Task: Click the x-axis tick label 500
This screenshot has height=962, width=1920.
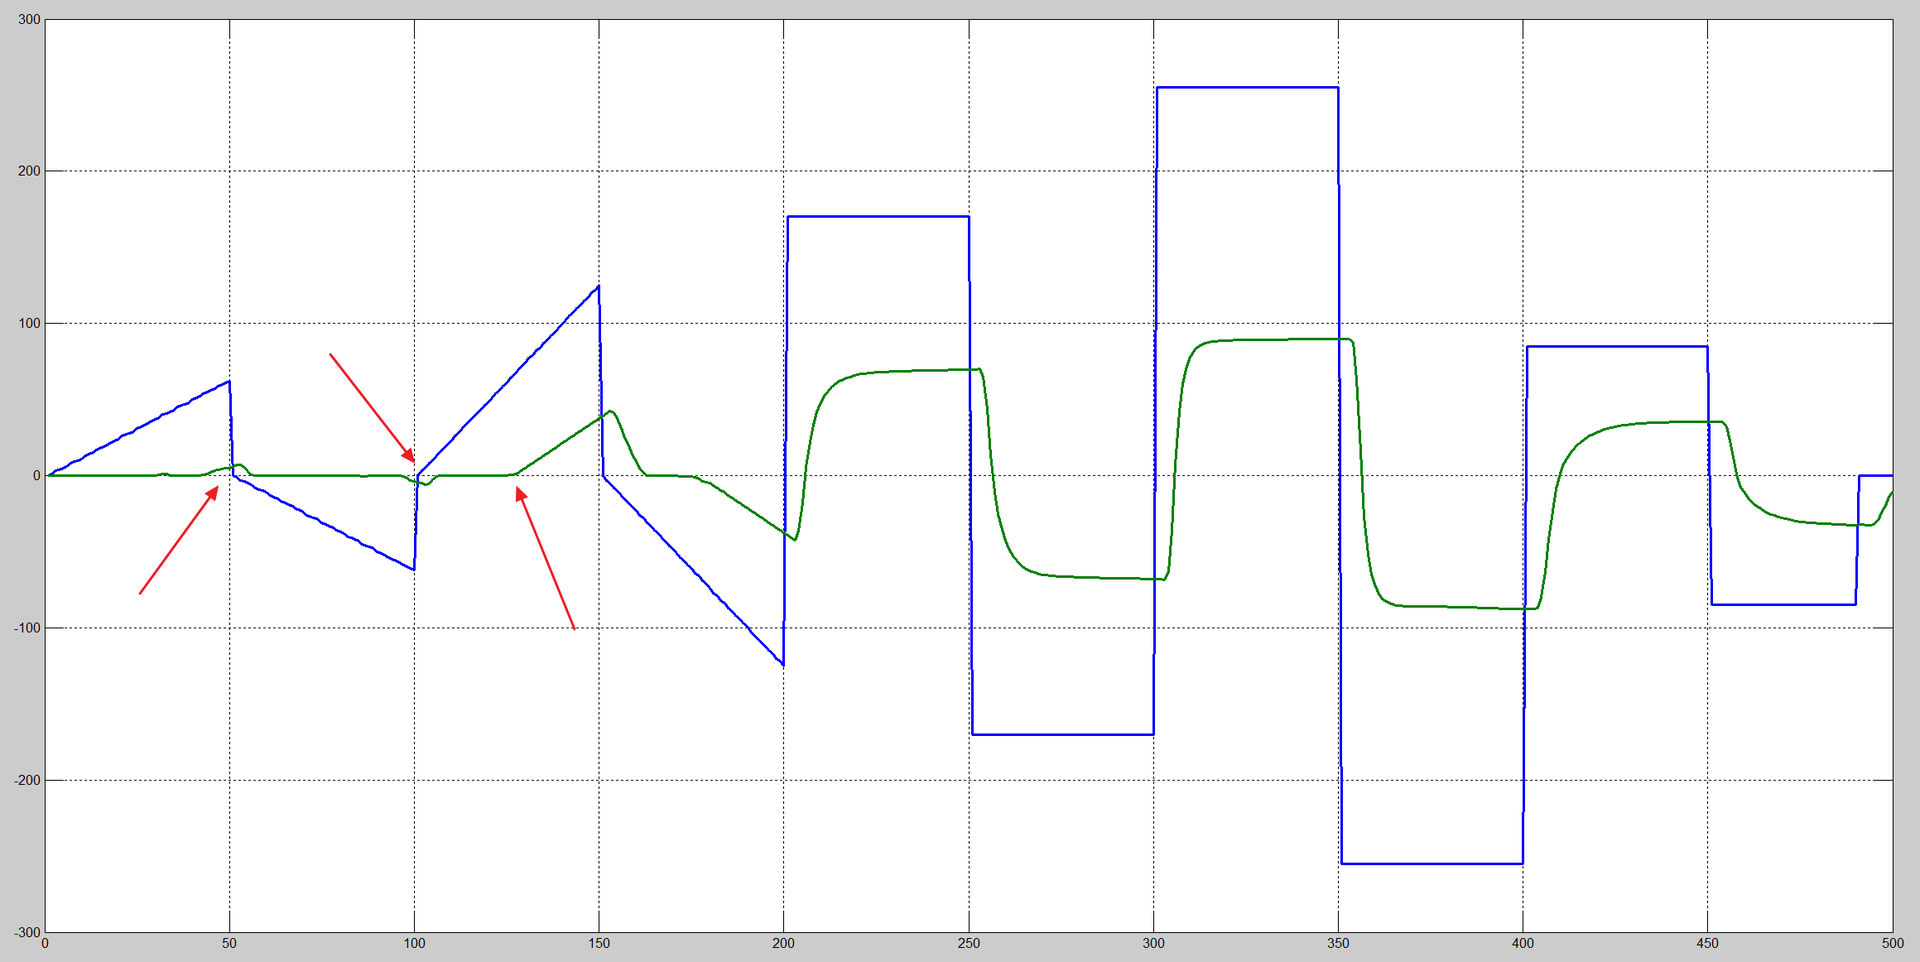Action: (1891, 944)
